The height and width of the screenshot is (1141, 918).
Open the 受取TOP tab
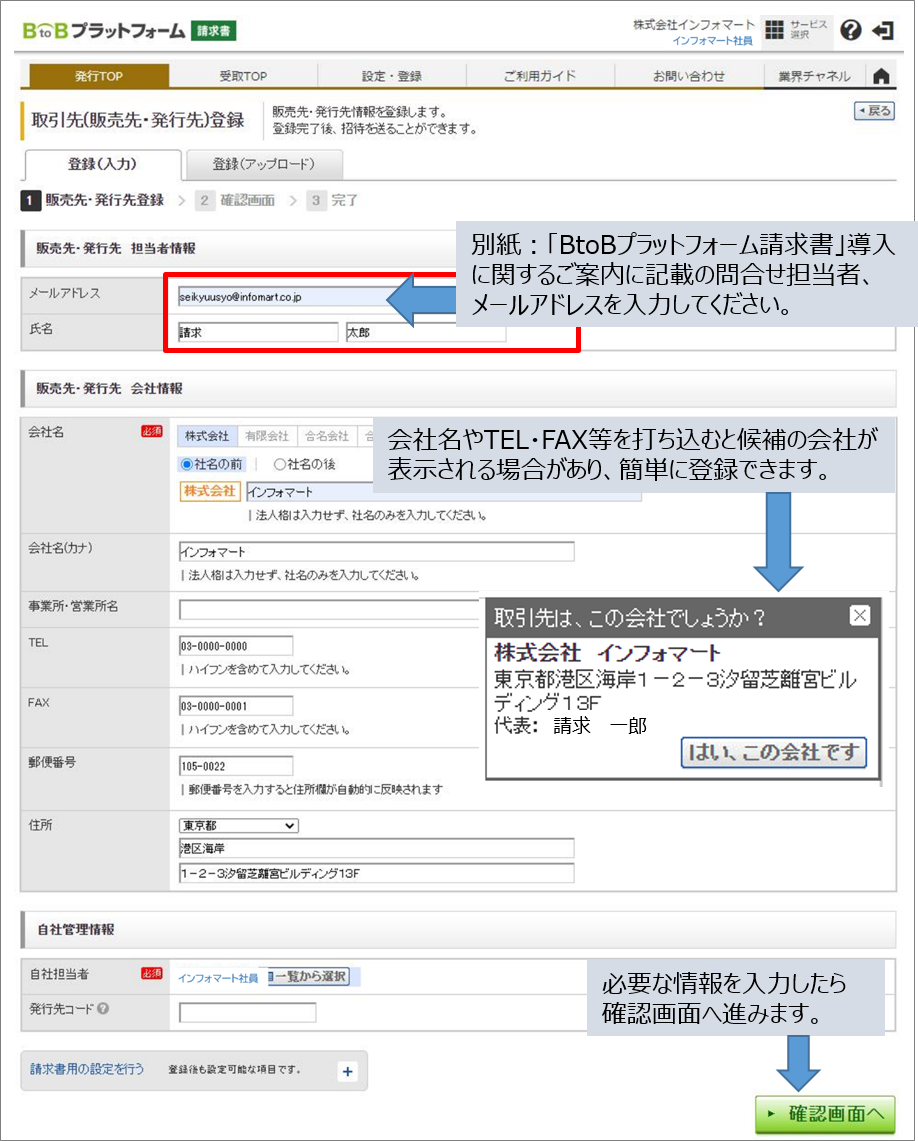point(244,76)
